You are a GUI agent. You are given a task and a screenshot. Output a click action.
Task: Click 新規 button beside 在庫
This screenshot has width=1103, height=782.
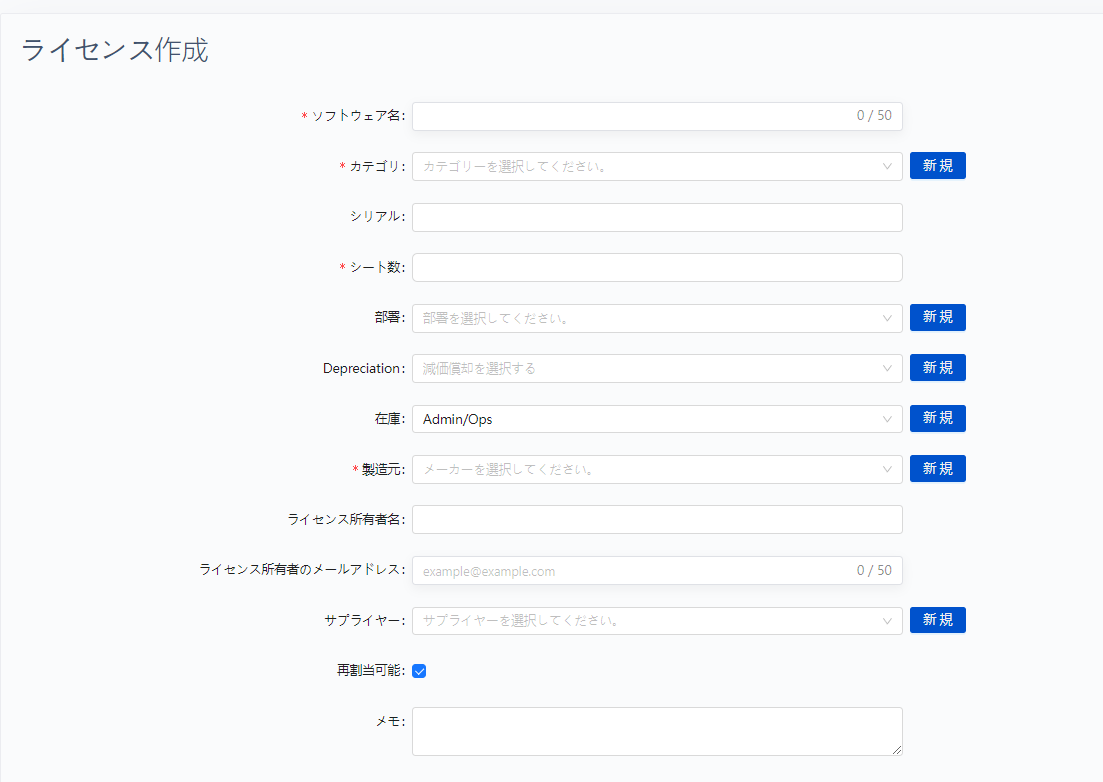937,418
